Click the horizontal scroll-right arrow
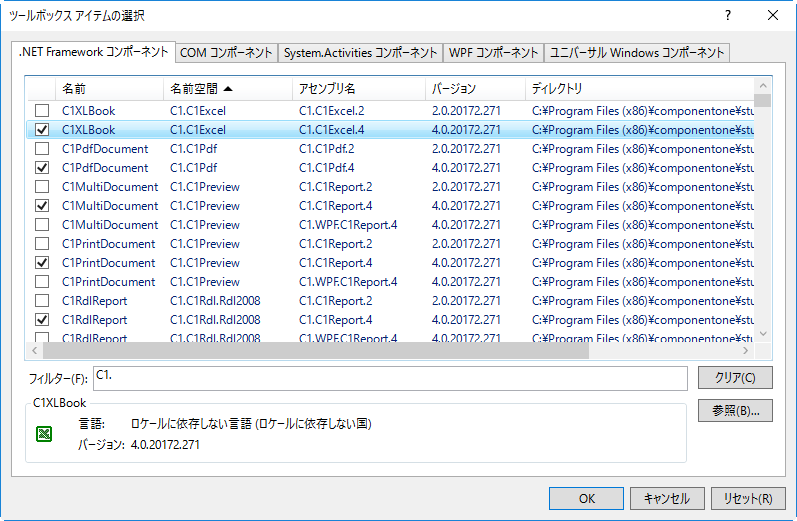The image size is (797, 521). pyautogui.click(x=746, y=350)
